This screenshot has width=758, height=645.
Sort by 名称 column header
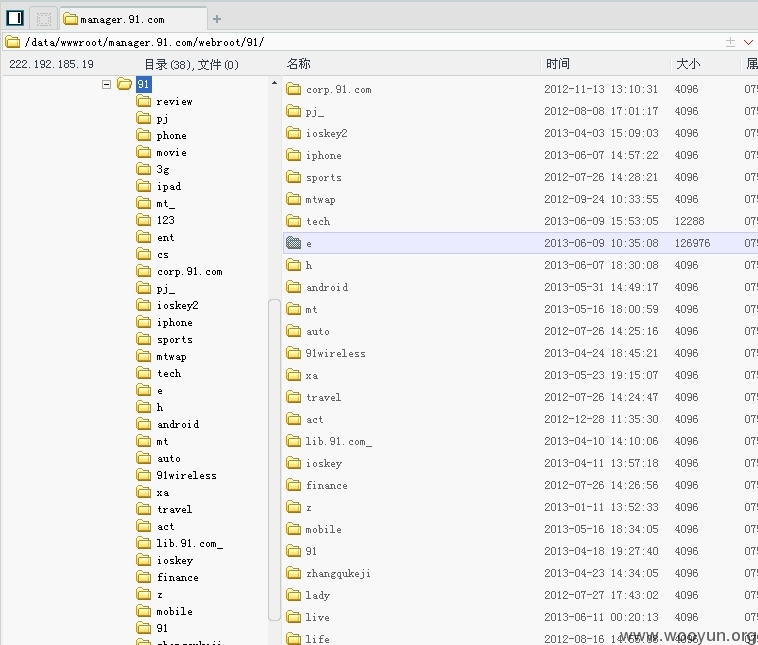tap(298, 64)
